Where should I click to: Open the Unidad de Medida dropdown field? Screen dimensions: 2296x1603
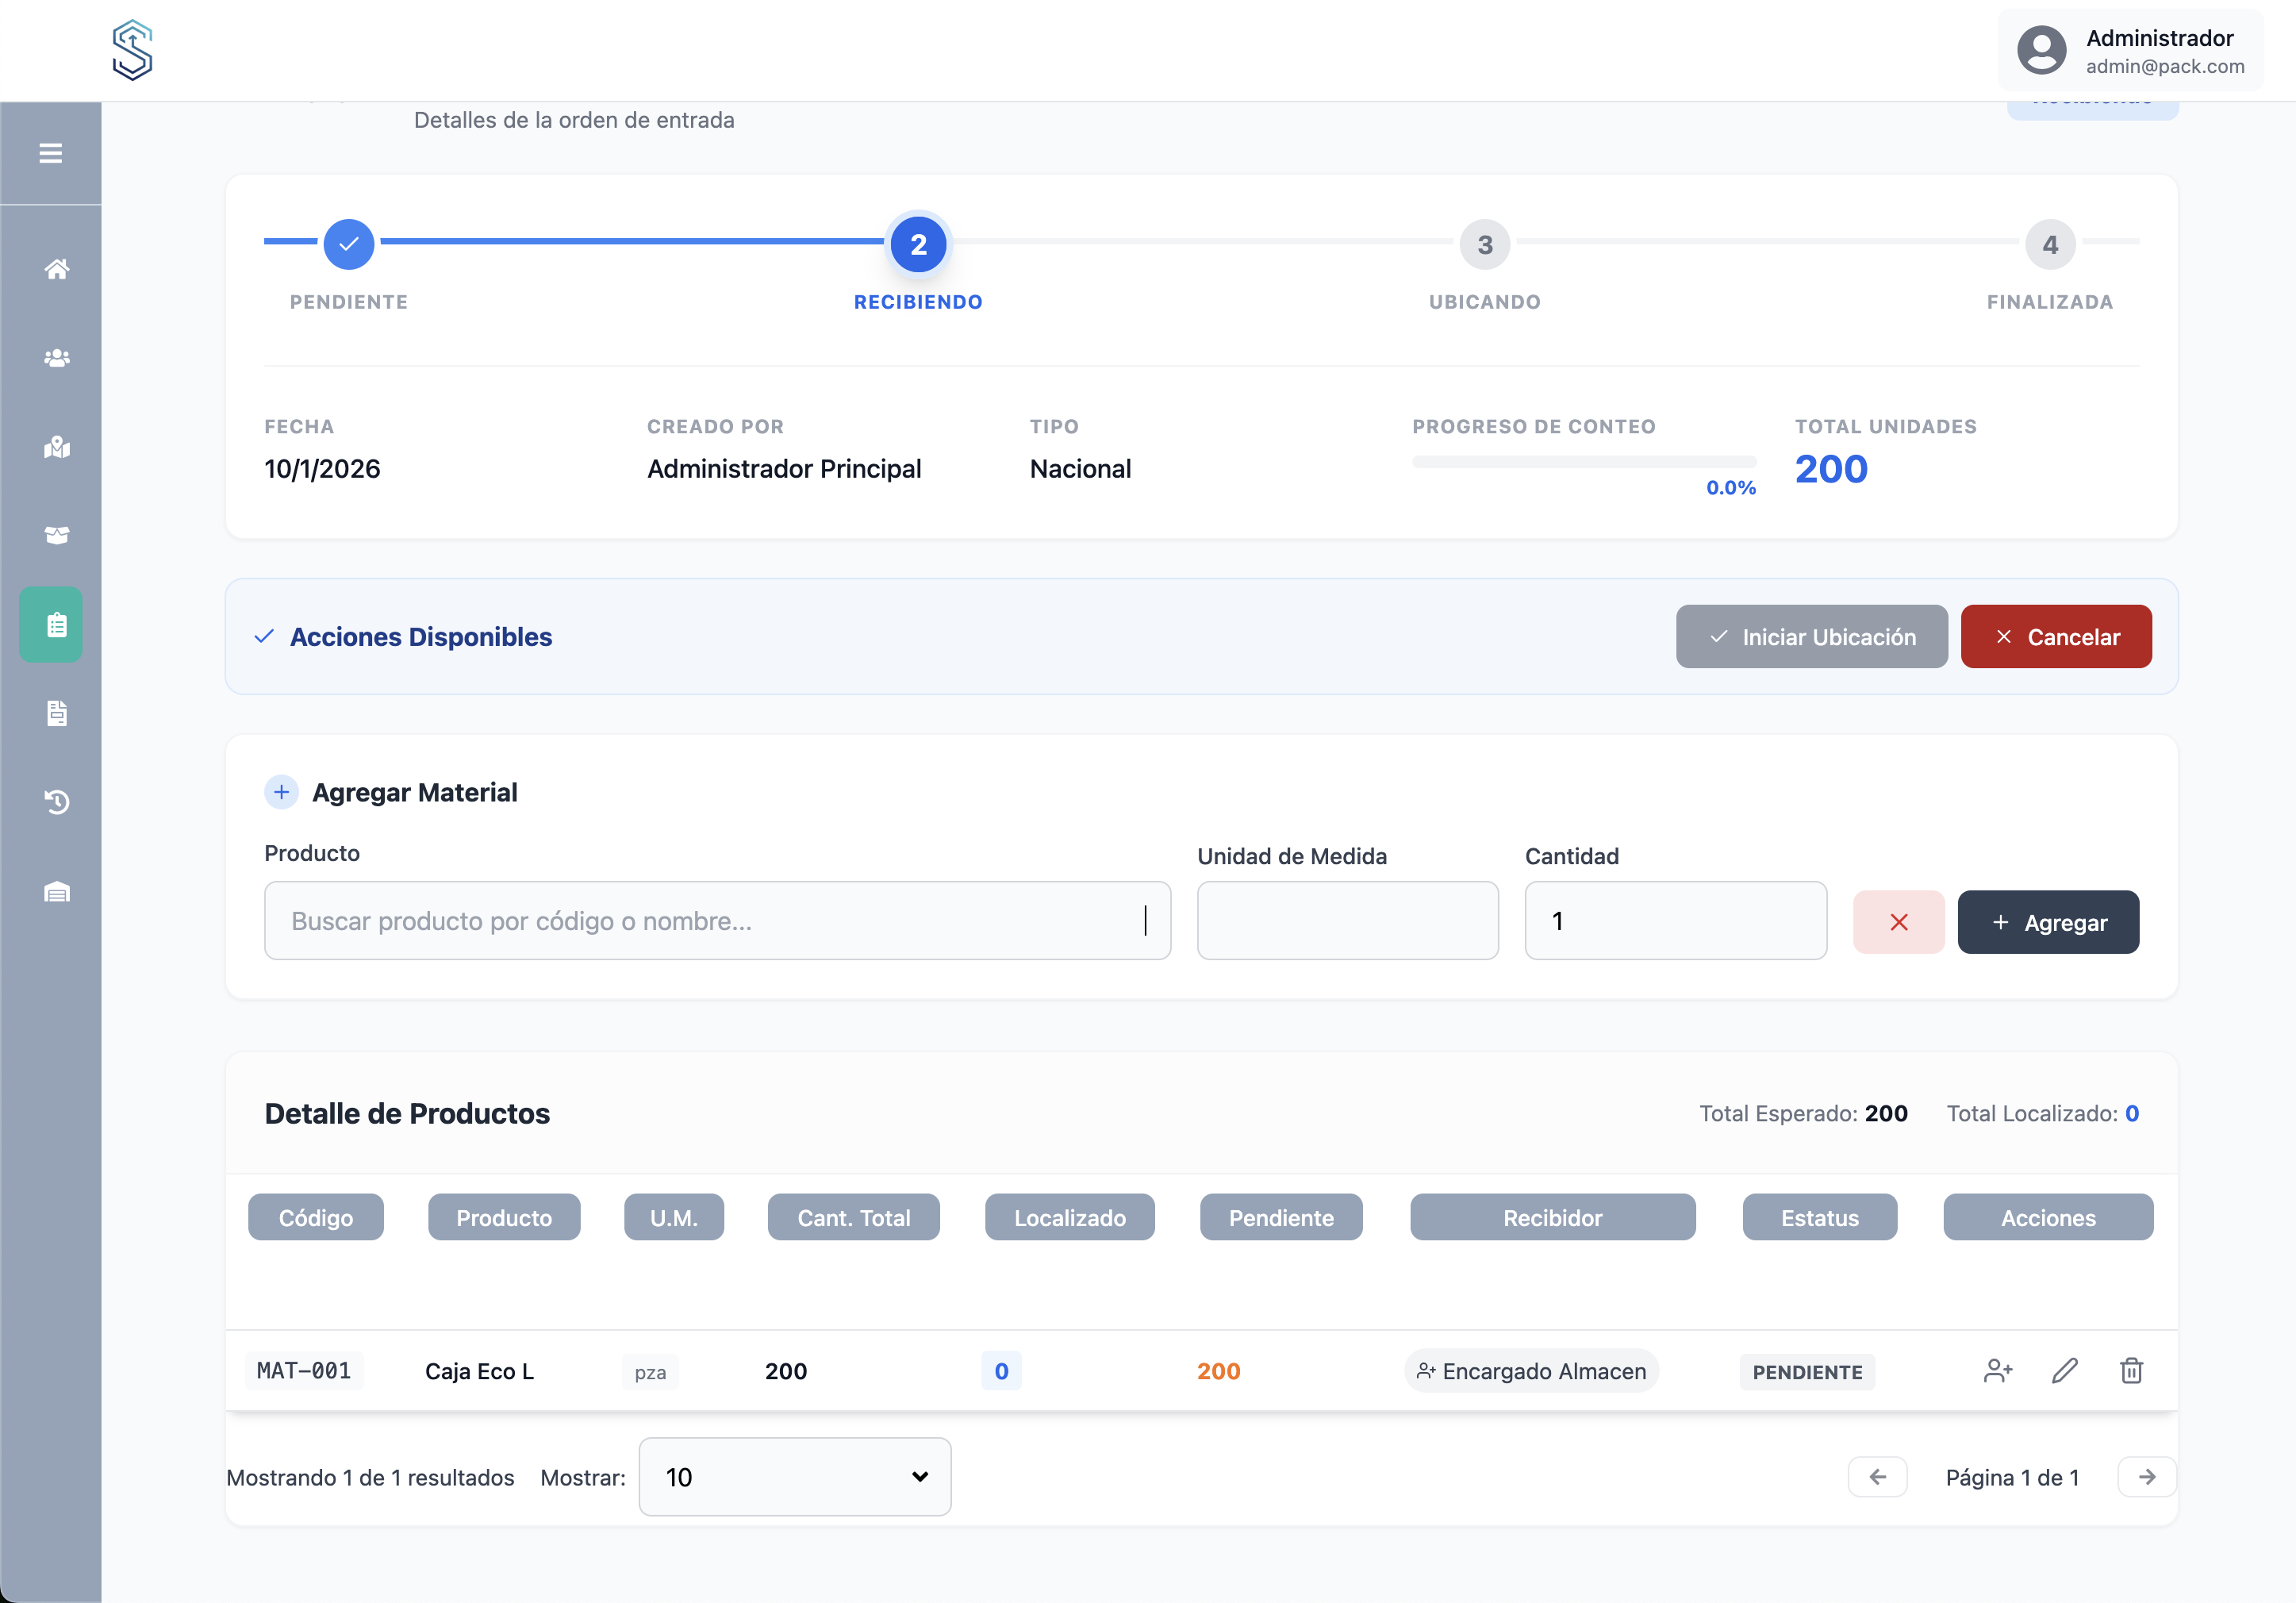[x=1347, y=920]
